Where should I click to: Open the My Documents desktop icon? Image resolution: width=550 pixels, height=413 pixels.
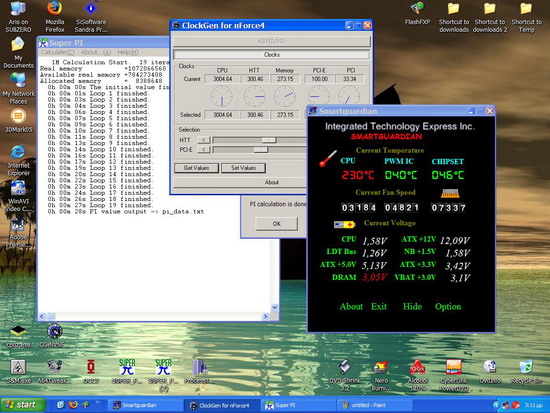click(x=18, y=53)
